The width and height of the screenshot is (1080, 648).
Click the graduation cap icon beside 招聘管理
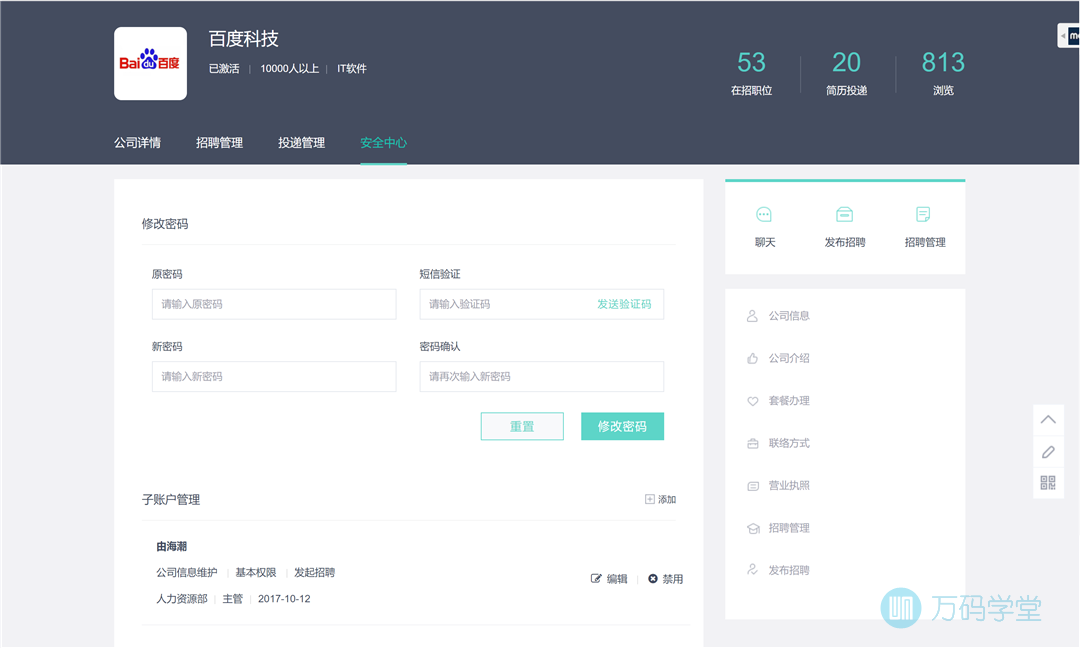coord(752,528)
